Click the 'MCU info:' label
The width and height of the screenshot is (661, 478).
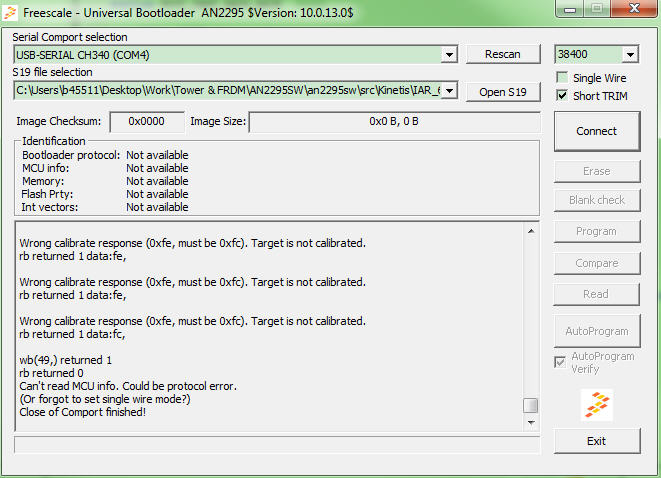click(x=46, y=168)
